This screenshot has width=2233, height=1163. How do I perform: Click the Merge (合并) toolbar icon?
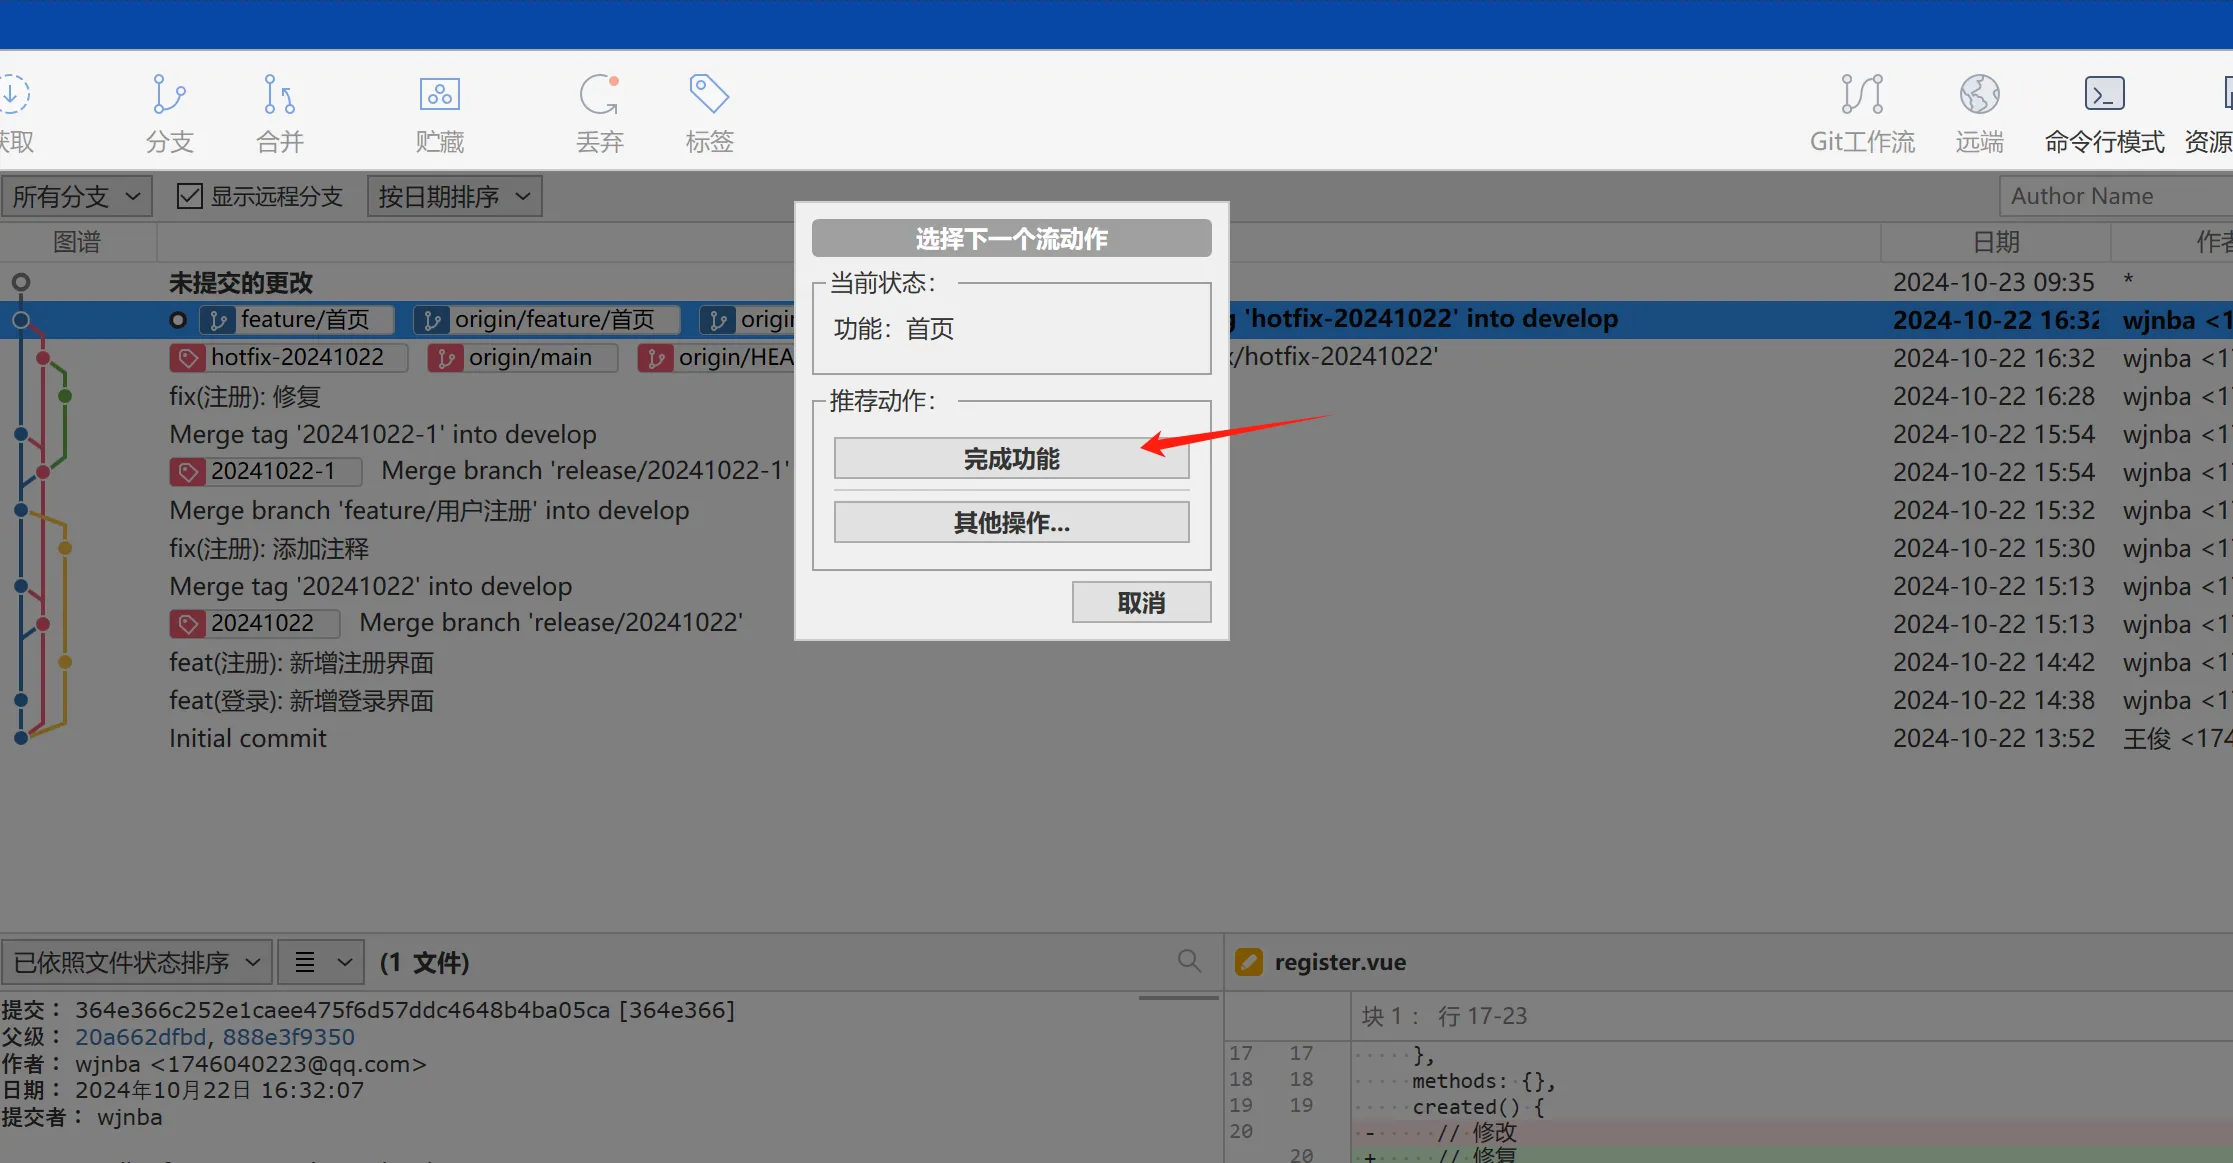pos(279,95)
